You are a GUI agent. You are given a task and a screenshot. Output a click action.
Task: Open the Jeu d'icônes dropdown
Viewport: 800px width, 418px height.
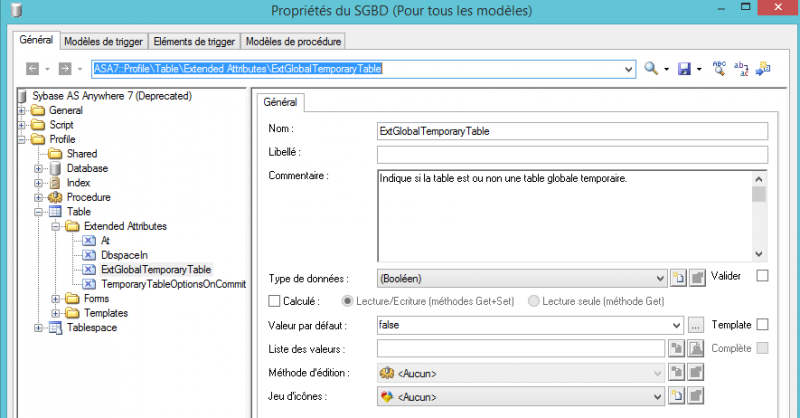[x=658, y=397]
